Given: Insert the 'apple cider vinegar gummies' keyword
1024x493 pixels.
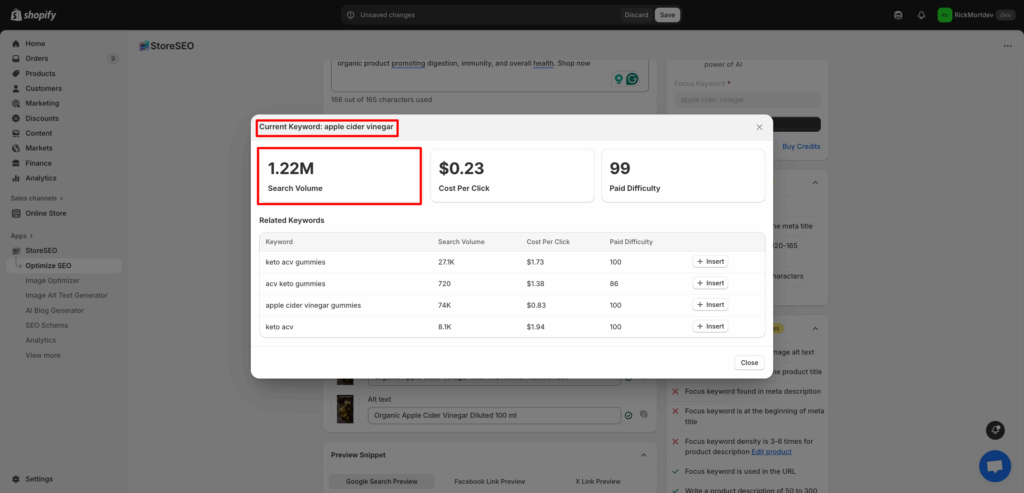Looking at the screenshot, I should (710, 305).
